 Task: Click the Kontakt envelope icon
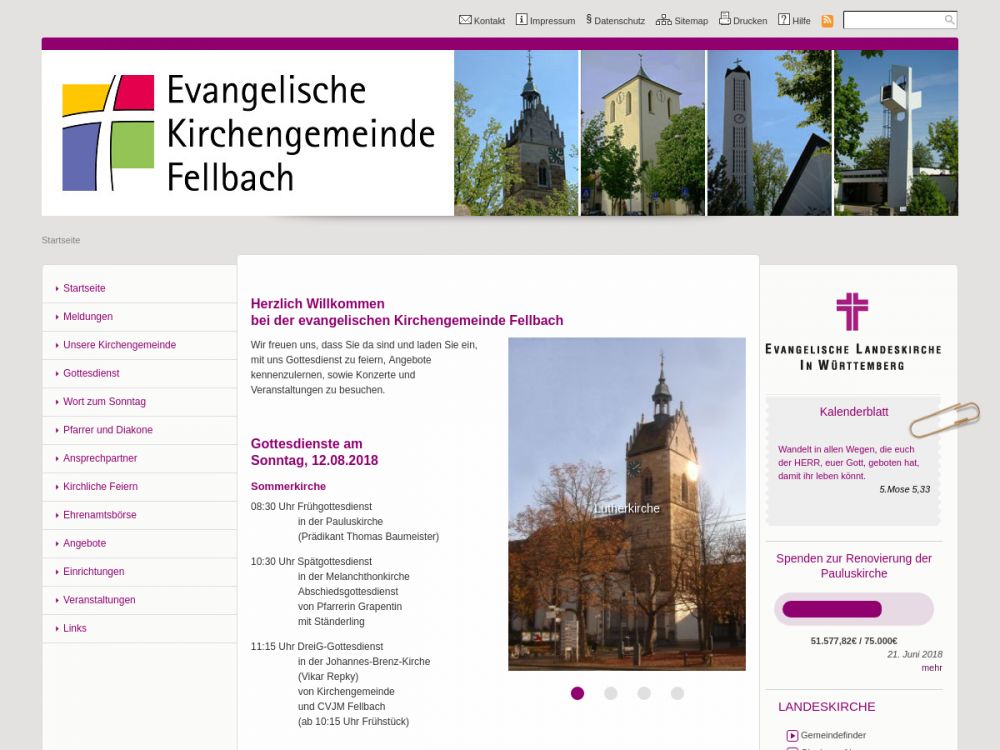click(465, 20)
